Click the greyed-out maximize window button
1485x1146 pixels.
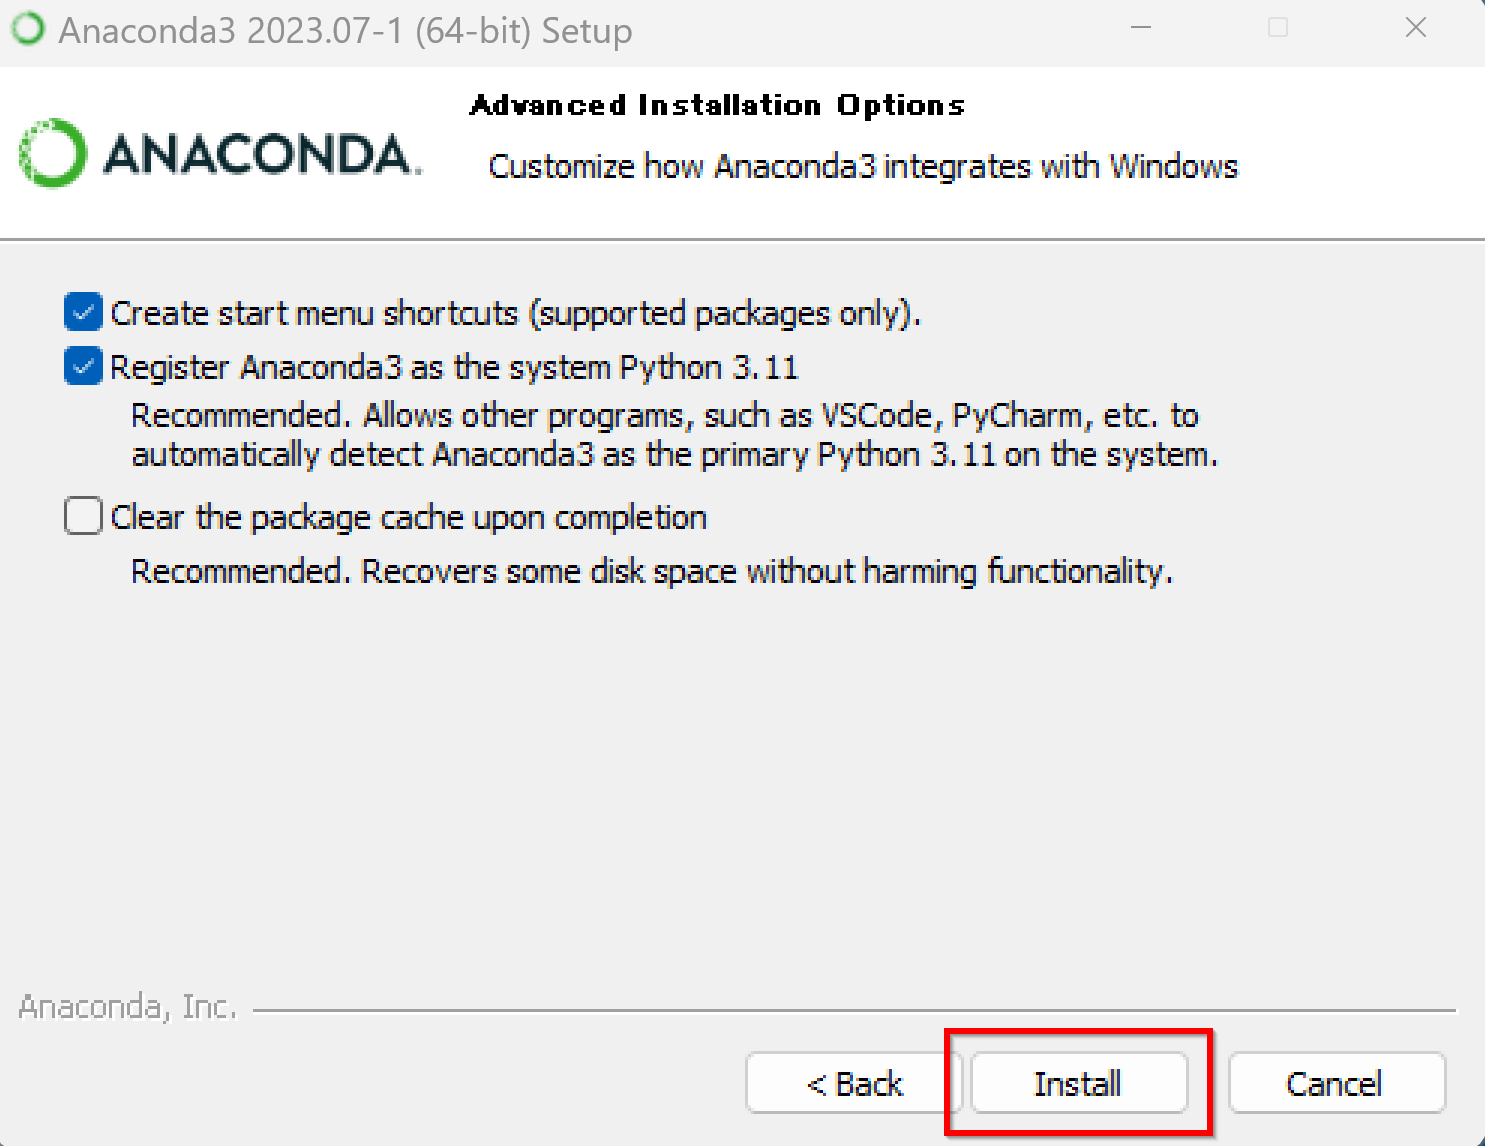pos(1278,28)
